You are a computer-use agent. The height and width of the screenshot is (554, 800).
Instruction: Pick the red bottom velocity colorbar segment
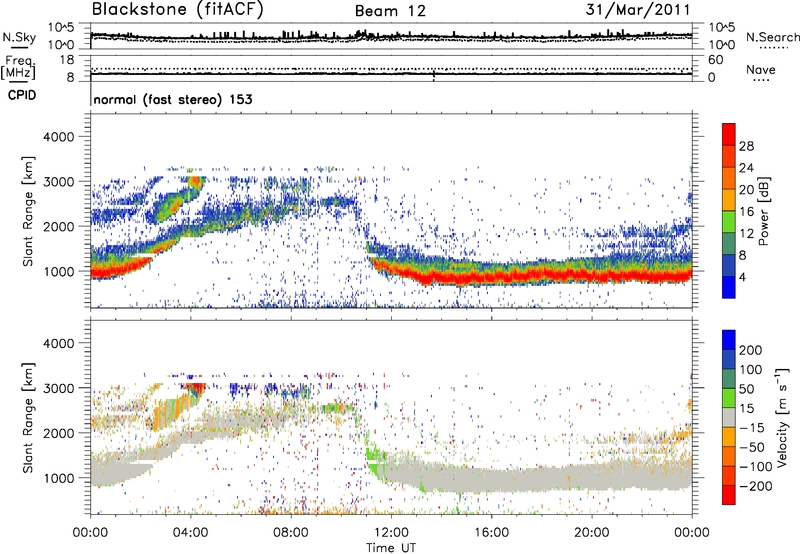[729, 495]
